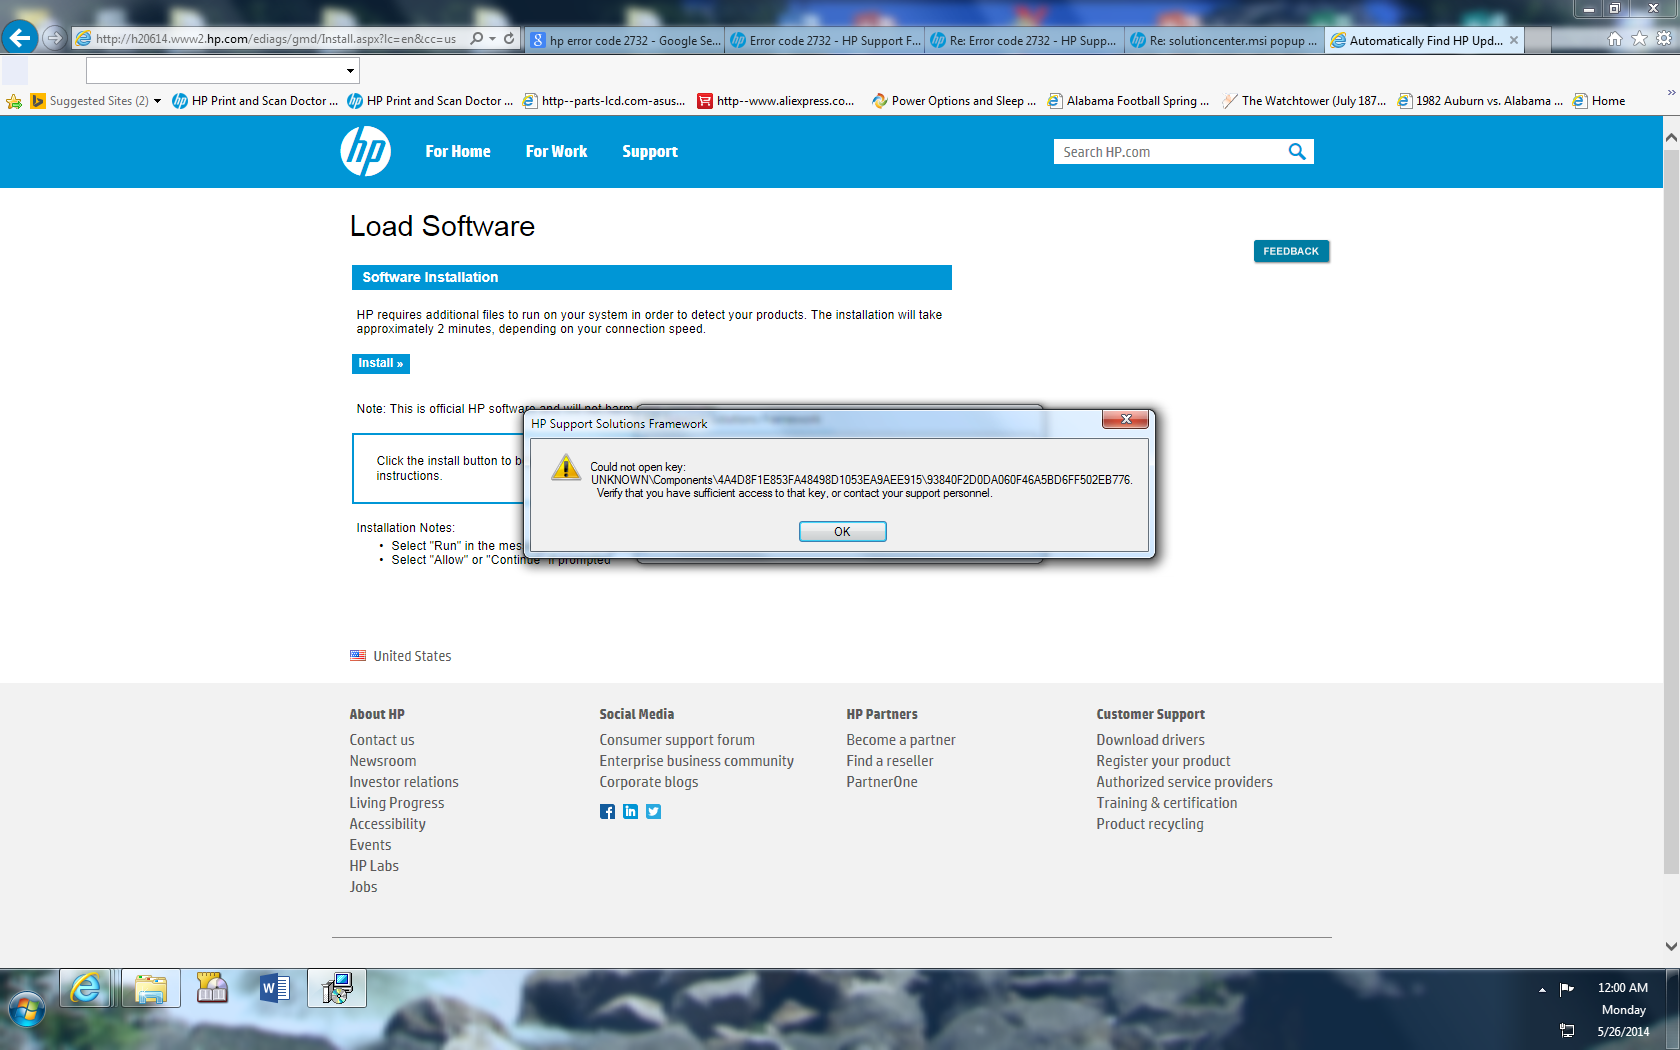Expand Suggested Sites dropdown arrow
Screen dimensions: 1680x1050
[x=157, y=101]
